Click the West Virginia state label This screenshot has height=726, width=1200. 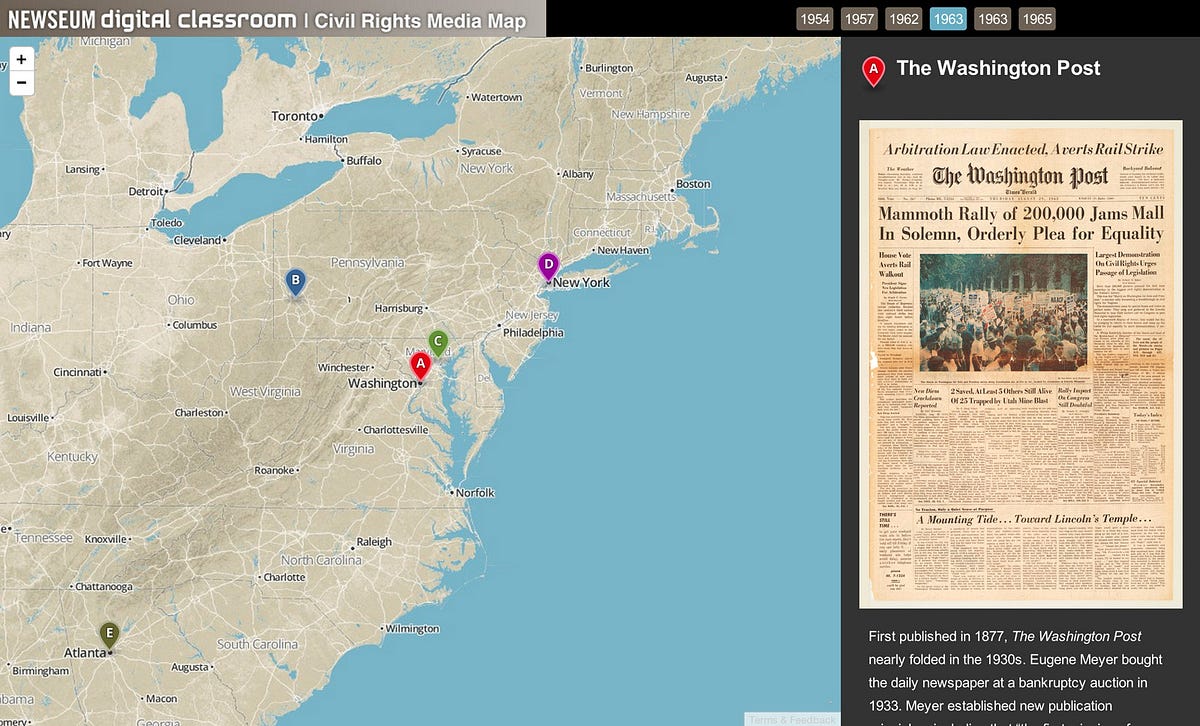tap(264, 391)
